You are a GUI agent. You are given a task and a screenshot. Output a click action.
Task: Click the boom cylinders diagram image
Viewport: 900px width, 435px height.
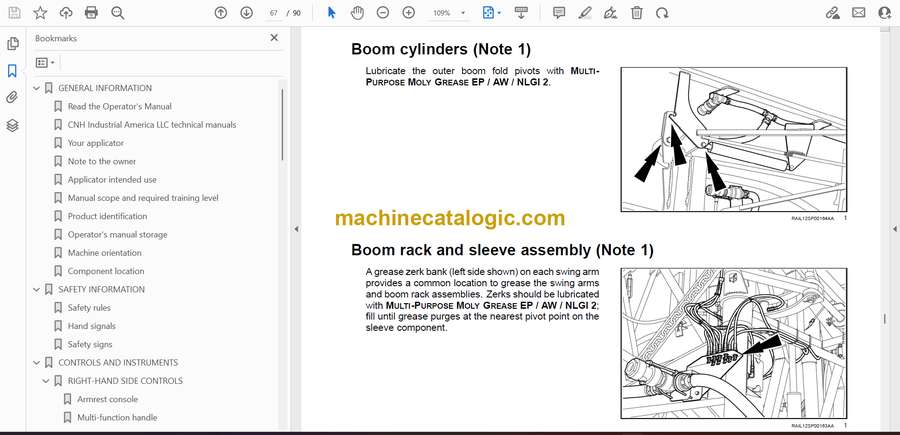coord(734,139)
